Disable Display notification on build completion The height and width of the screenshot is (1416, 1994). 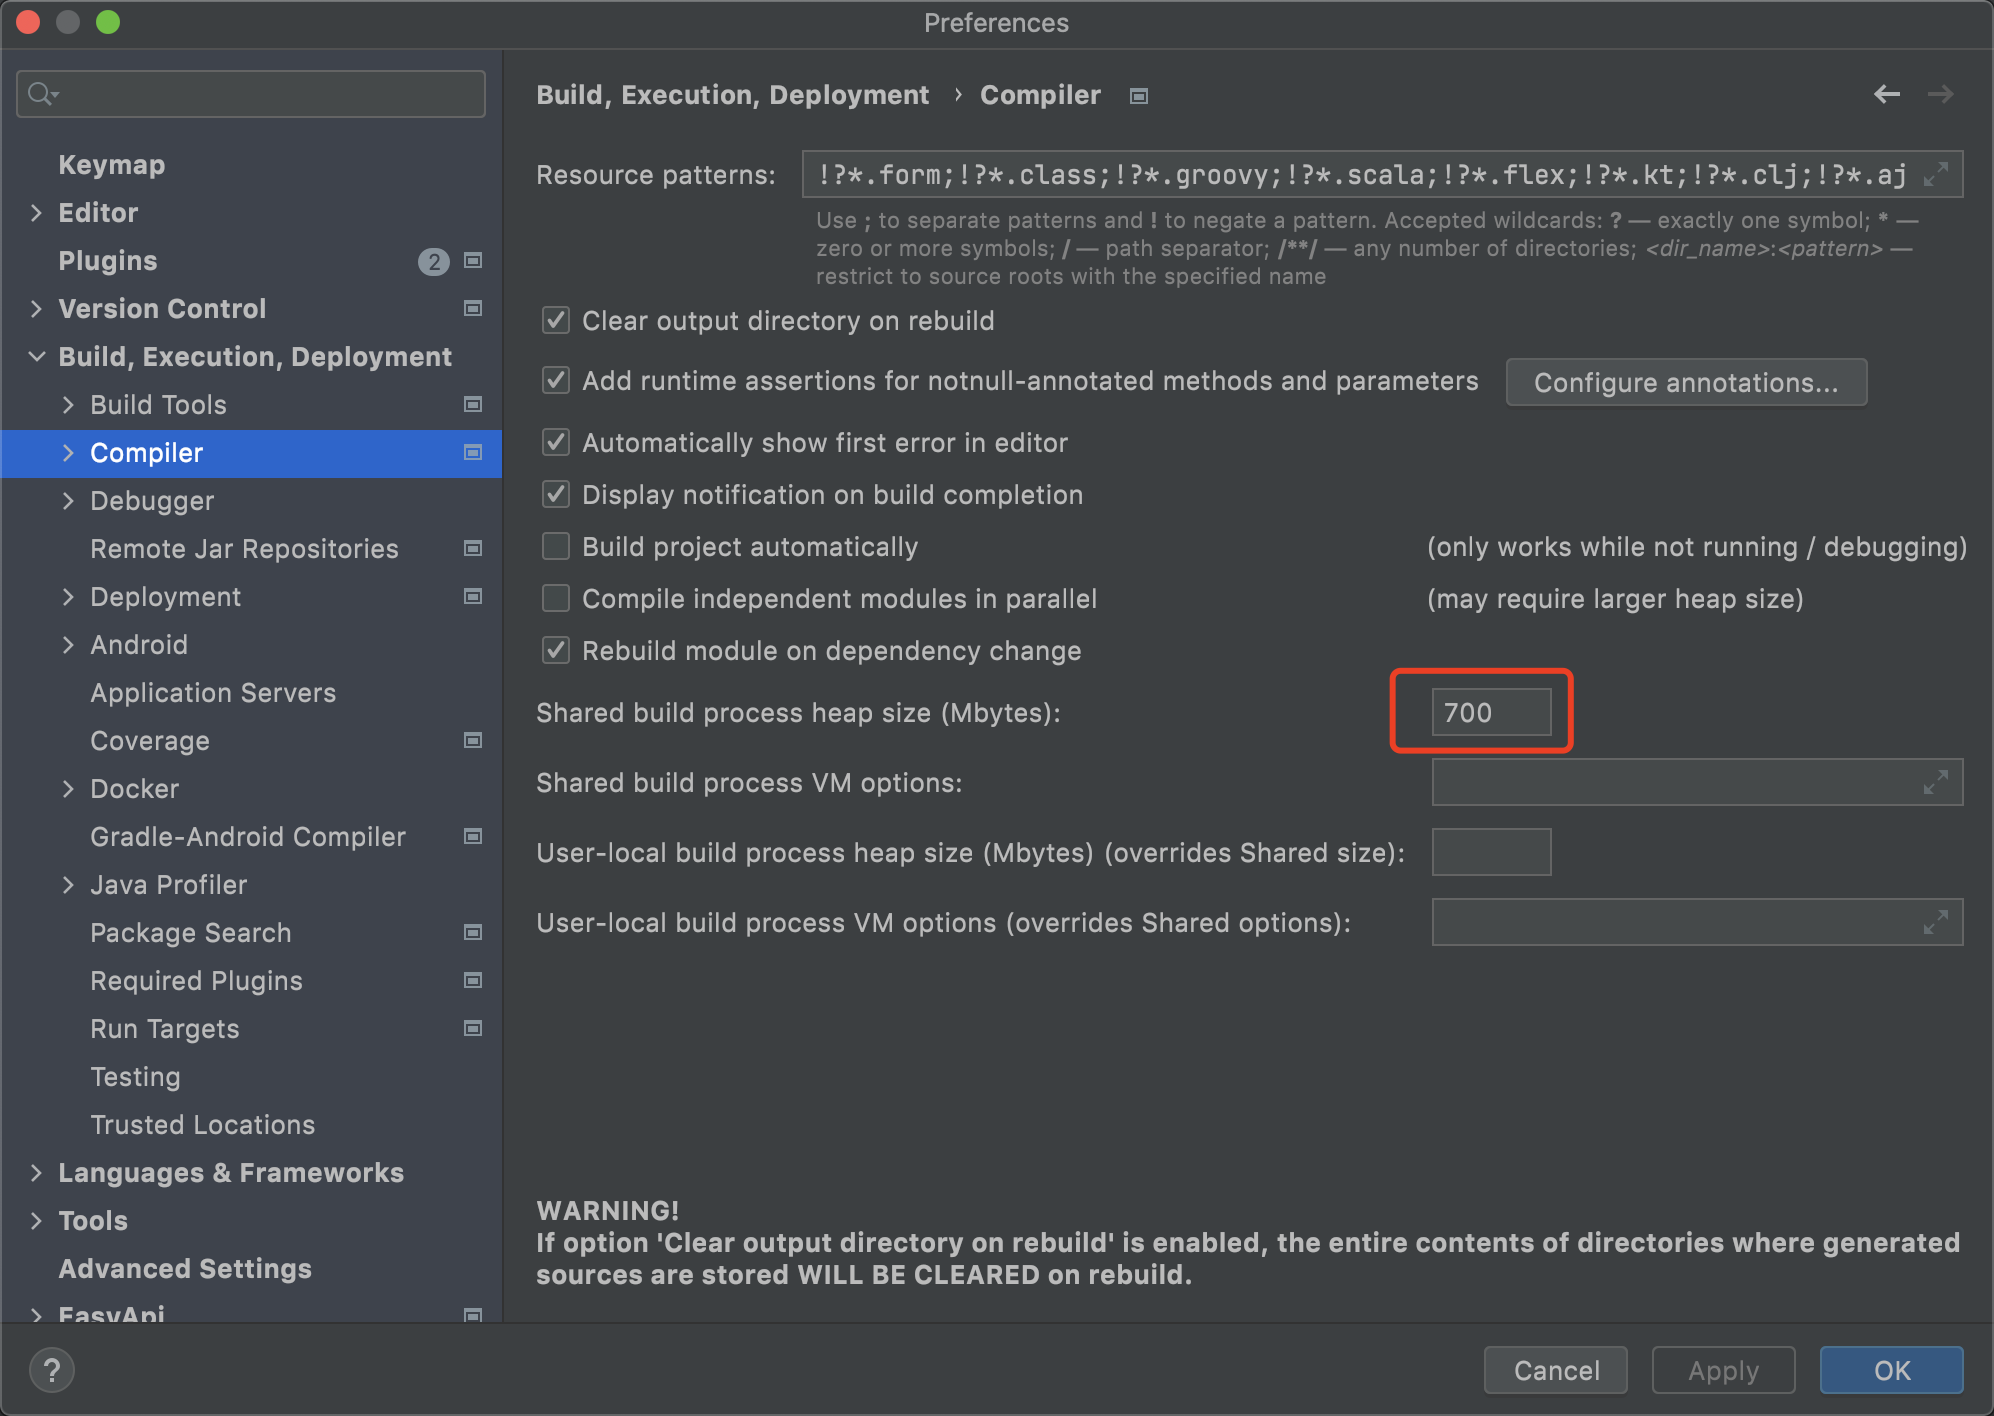(x=556, y=494)
